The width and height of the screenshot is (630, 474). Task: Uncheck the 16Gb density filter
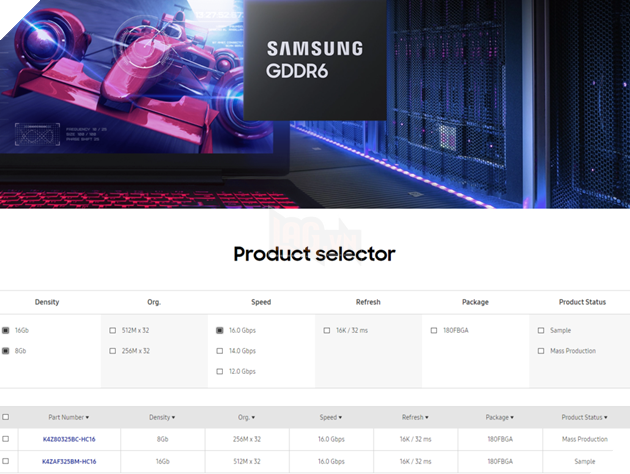pyautogui.click(x=6, y=330)
